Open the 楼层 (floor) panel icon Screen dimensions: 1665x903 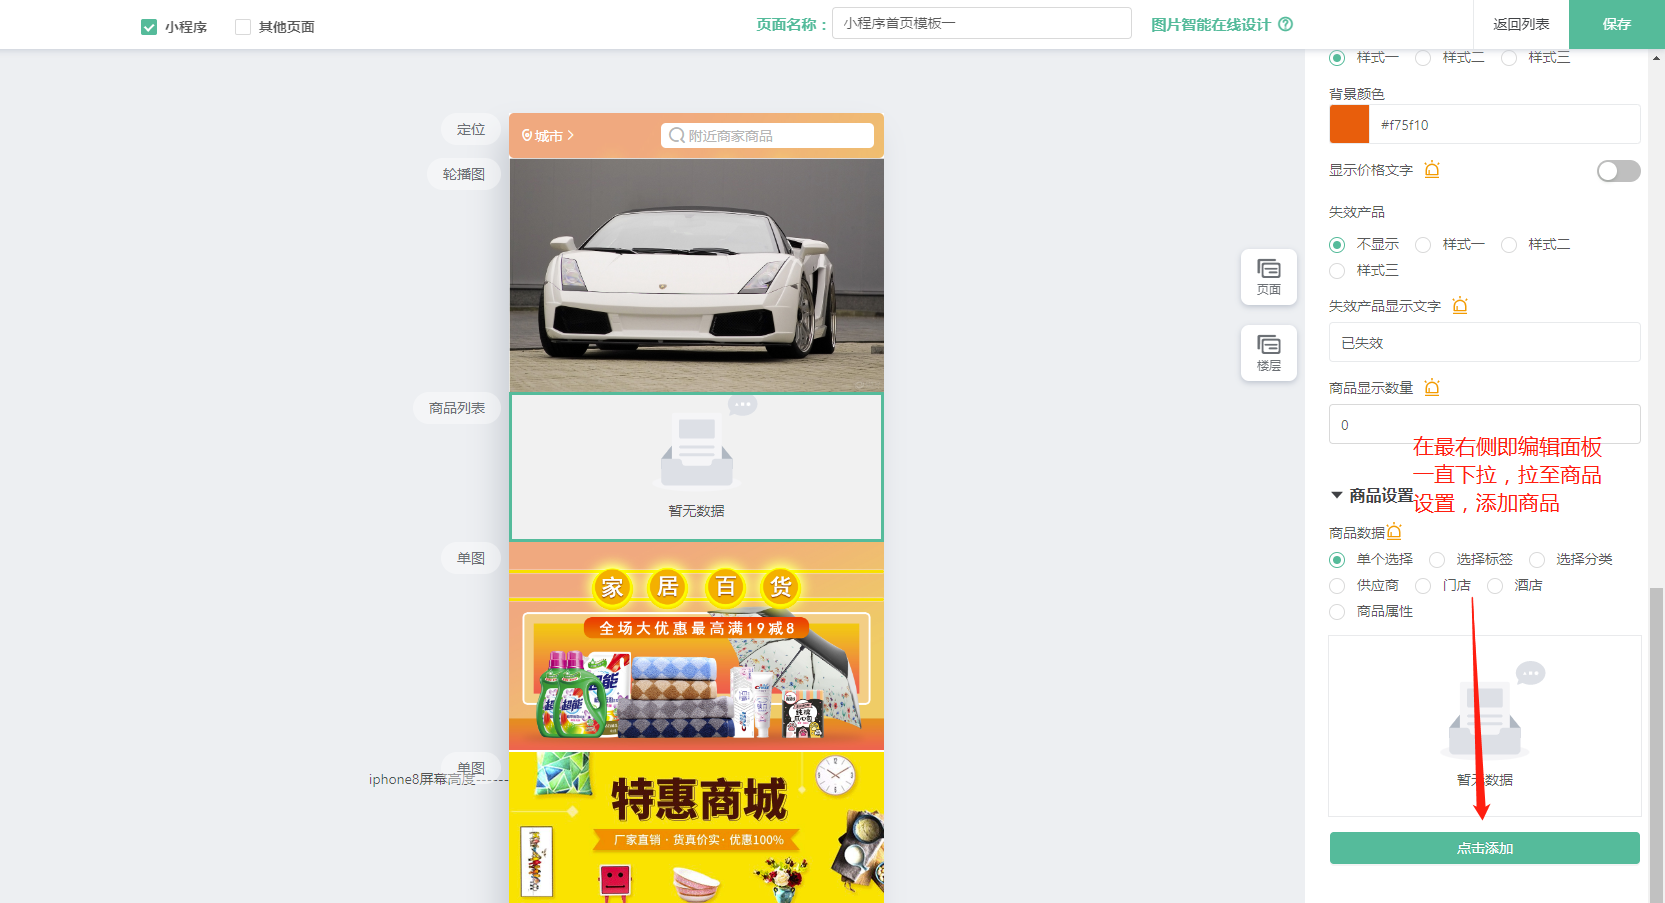pos(1268,352)
